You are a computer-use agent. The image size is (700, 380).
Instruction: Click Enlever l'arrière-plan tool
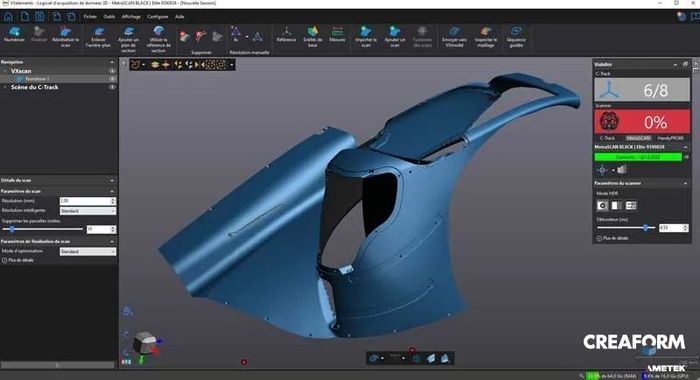coord(98,36)
